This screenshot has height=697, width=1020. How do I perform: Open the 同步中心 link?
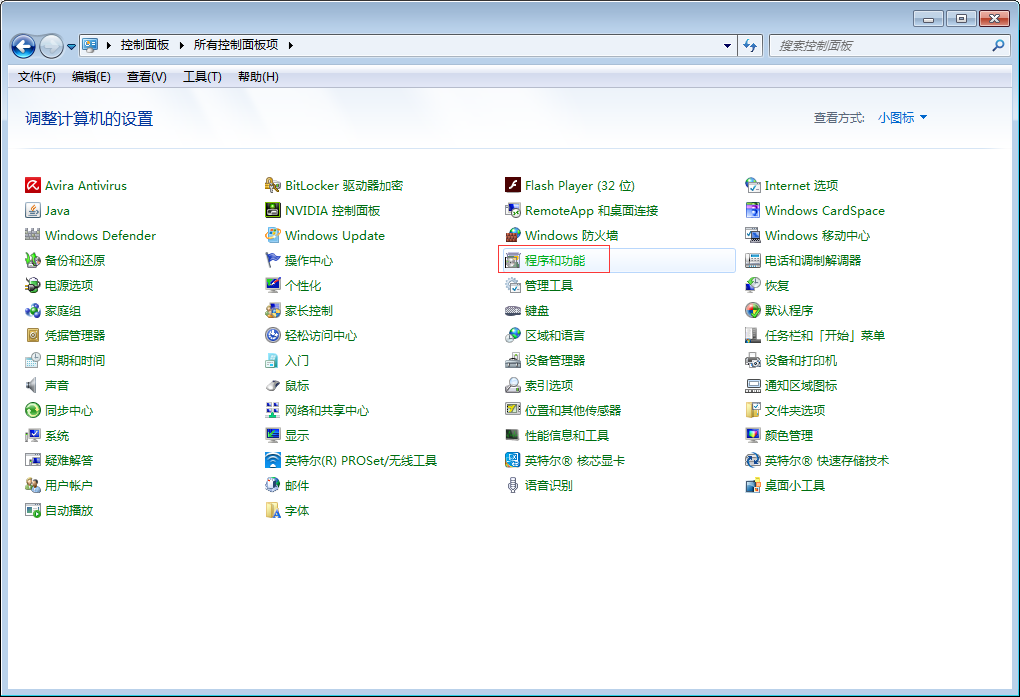(69, 411)
